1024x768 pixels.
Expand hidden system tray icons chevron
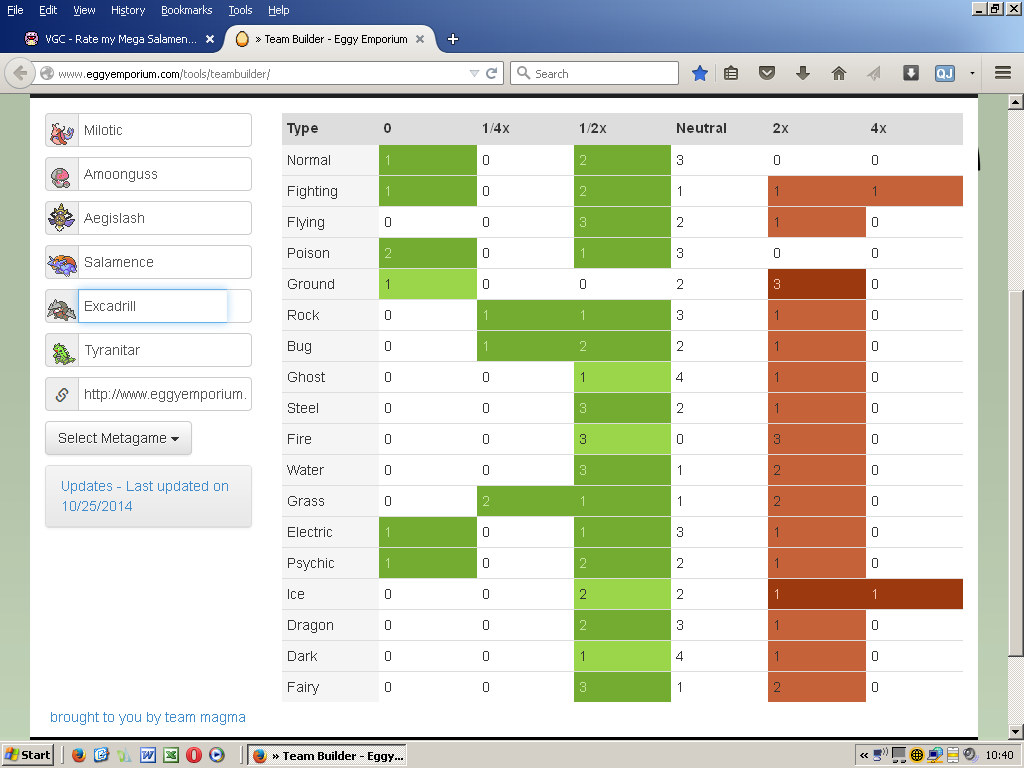click(x=863, y=756)
